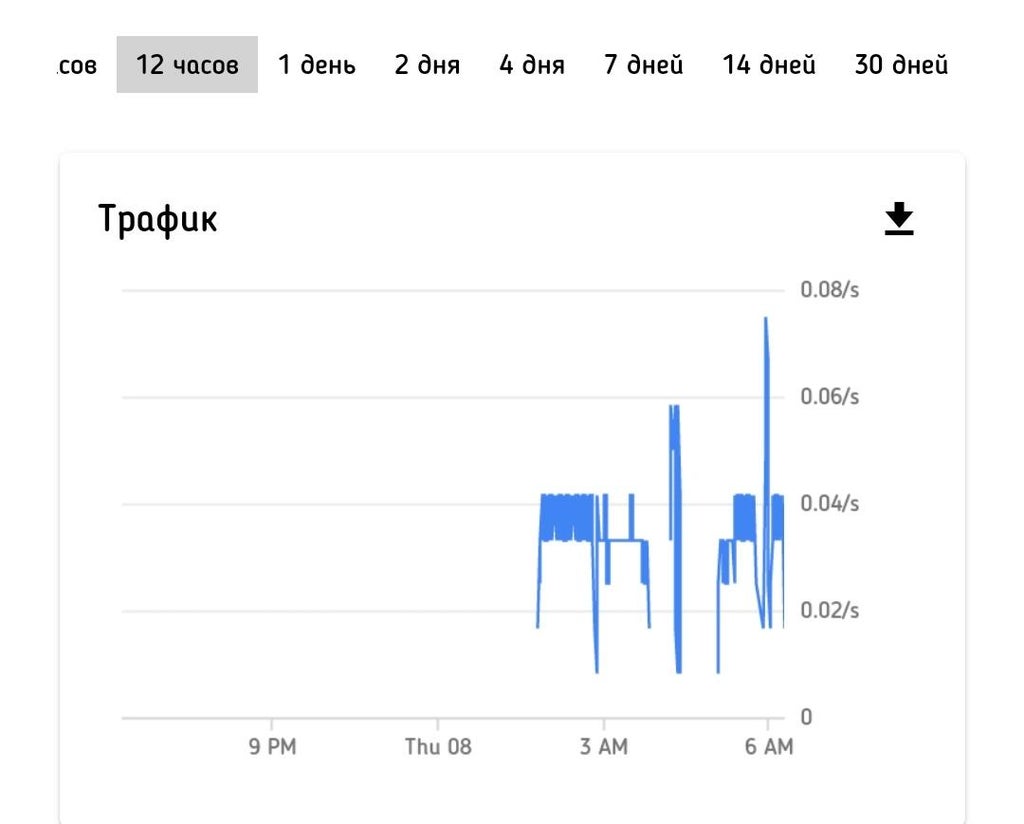Select the 14 дней period

(769, 65)
